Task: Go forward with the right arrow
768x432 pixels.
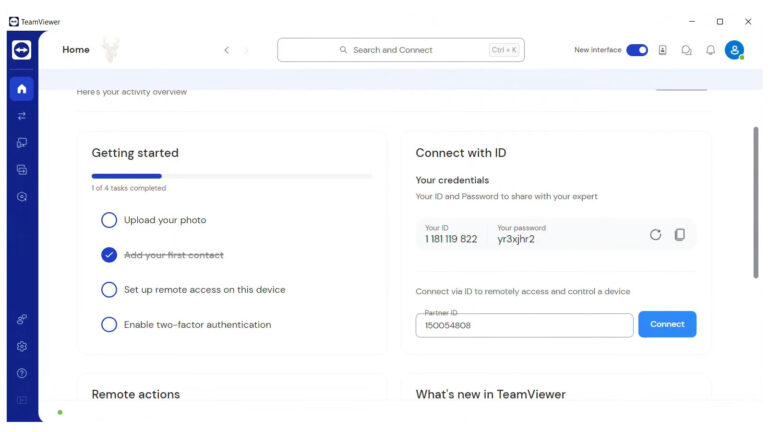Action: 246,50
